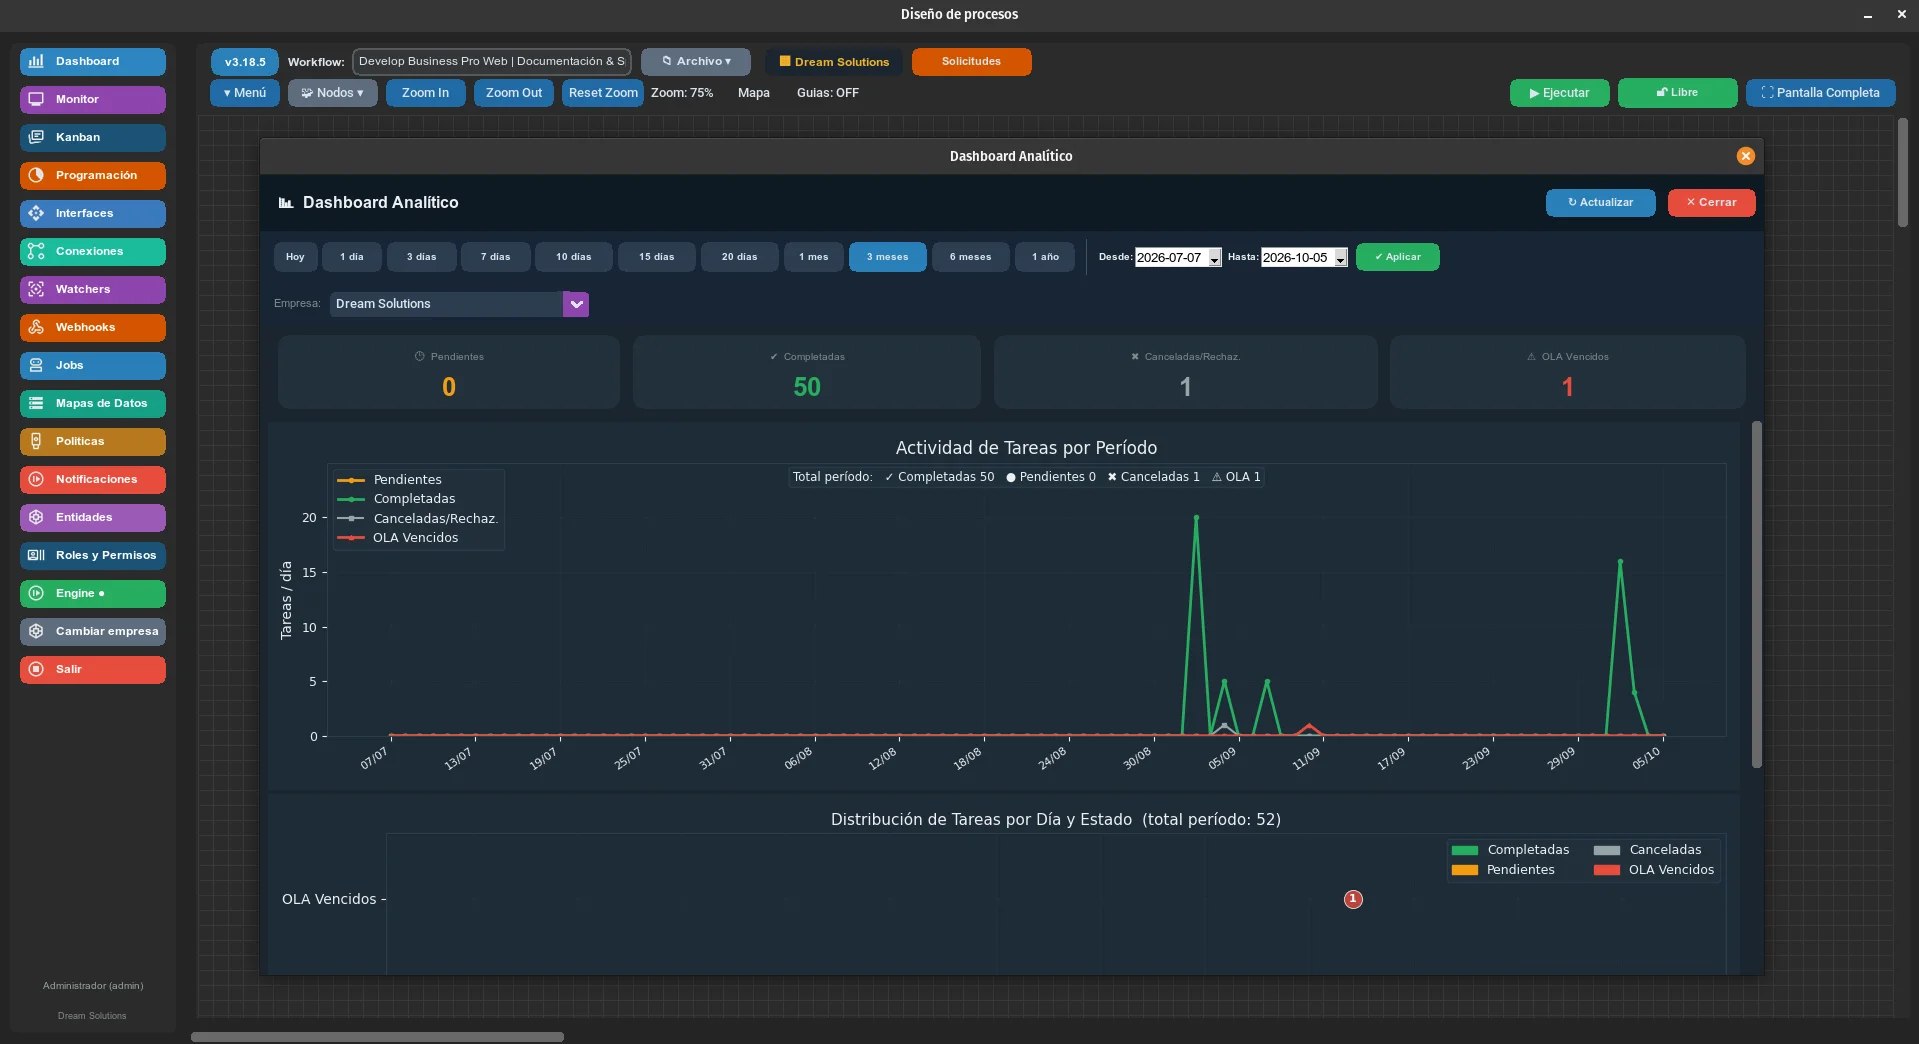
Task: Open the Nodos dropdown
Action: pos(333,93)
